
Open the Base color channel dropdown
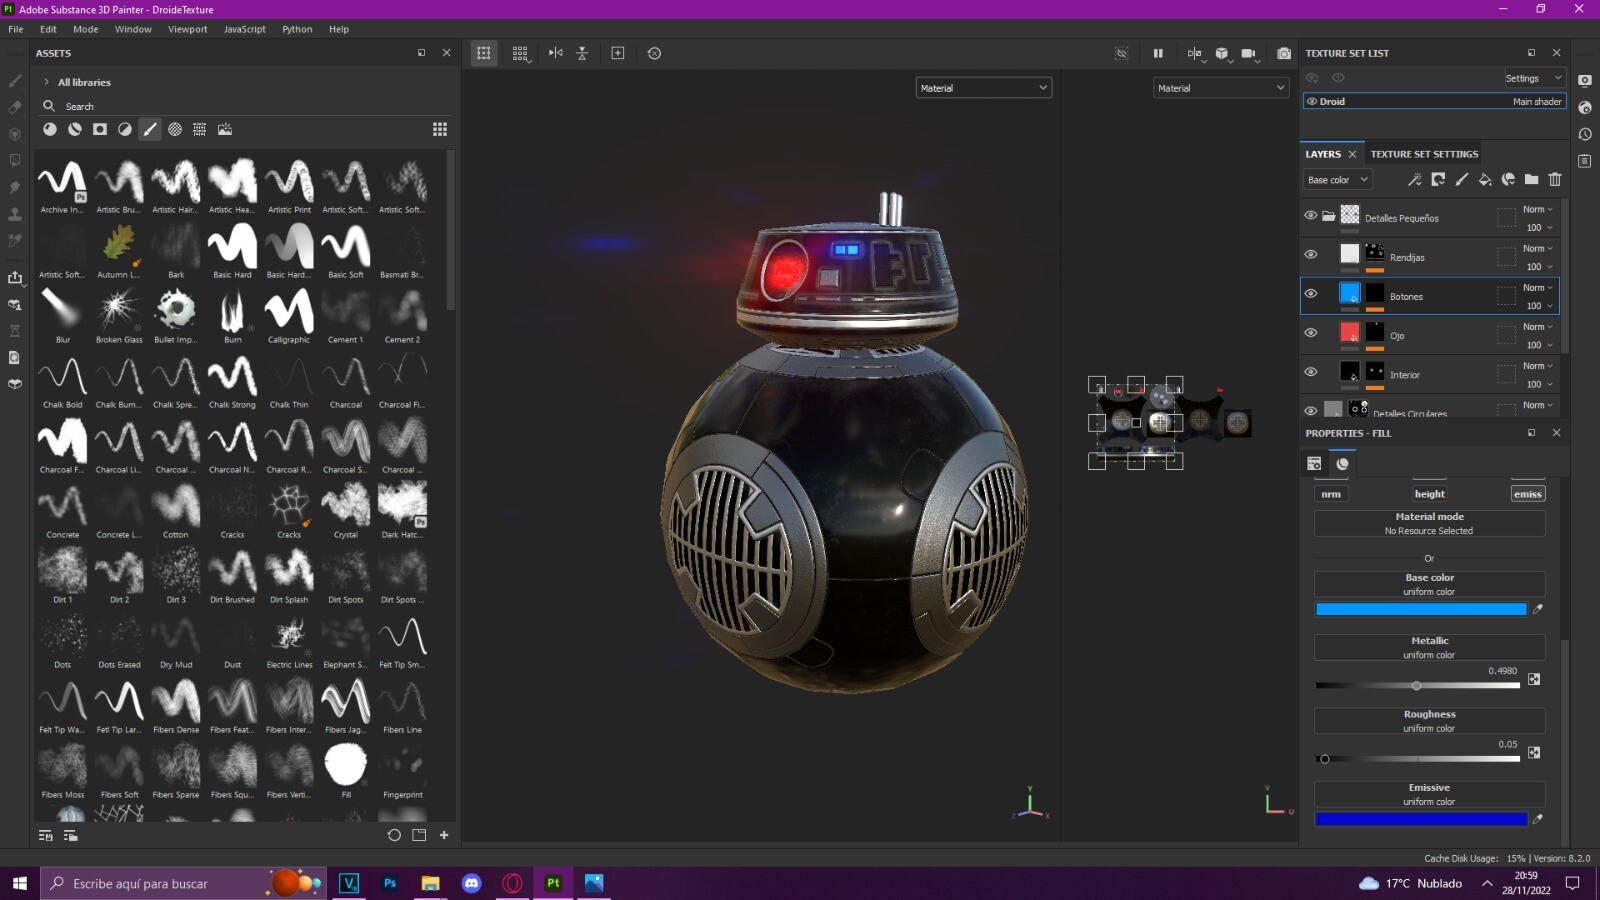coord(1337,179)
